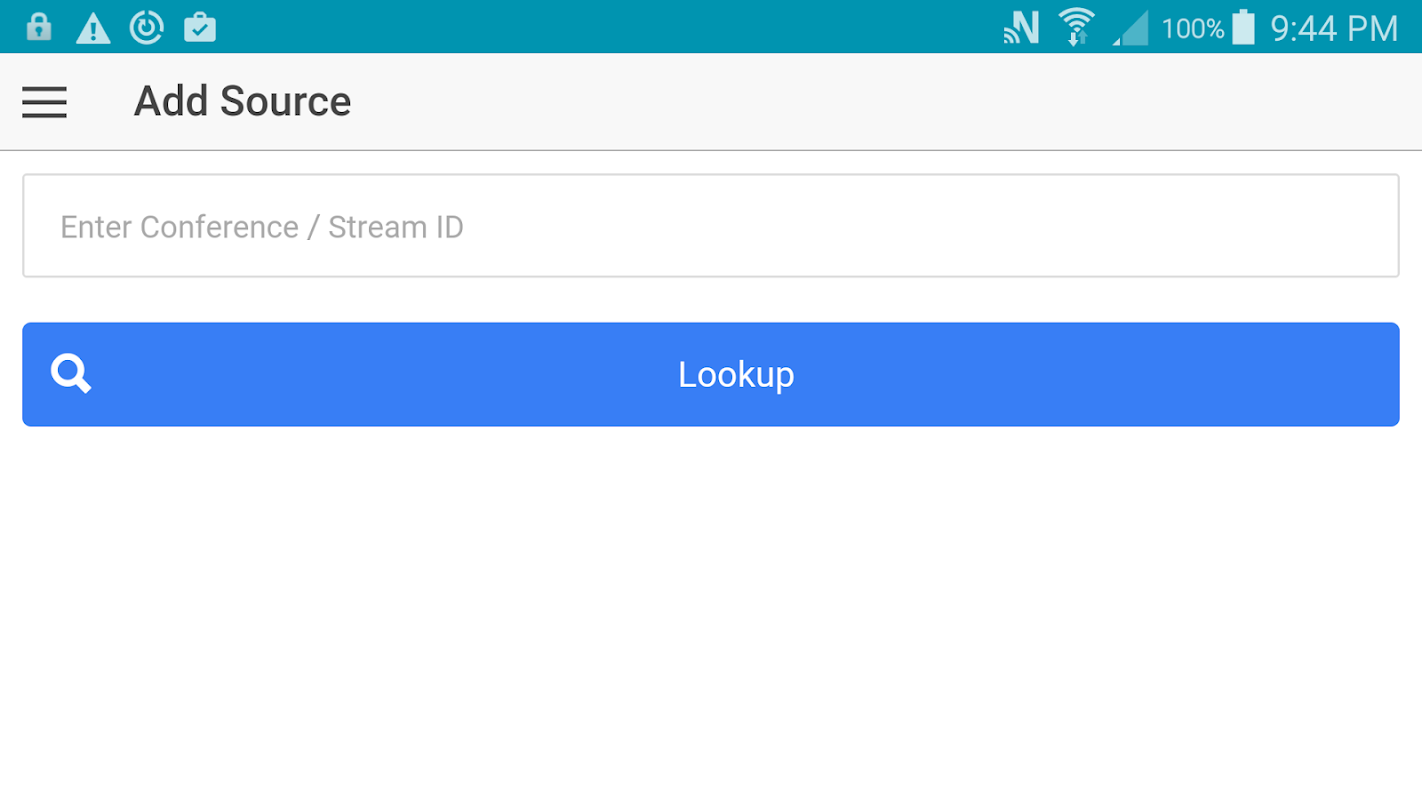Tap the Wi-Fi signal icon
1422x800 pixels.
pos(1076,27)
